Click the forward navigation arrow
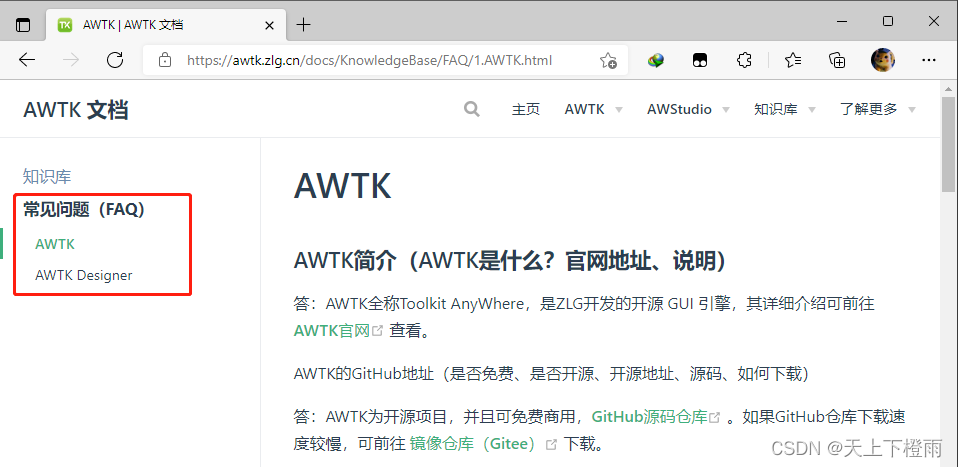Image resolution: width=958 pixels, height=467 pixels. pos(71,60)
